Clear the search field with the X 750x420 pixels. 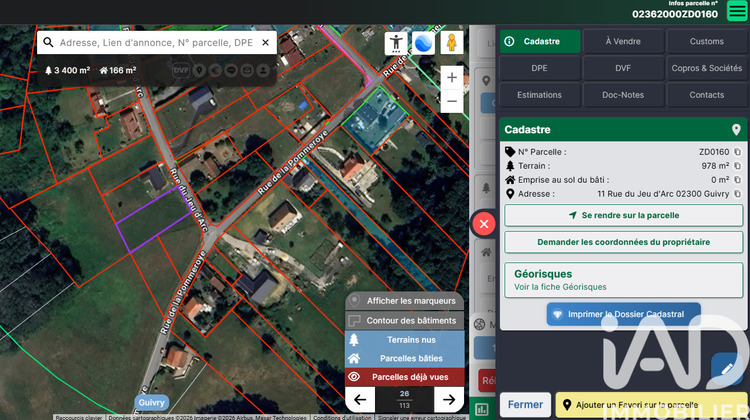coord(265,43)
